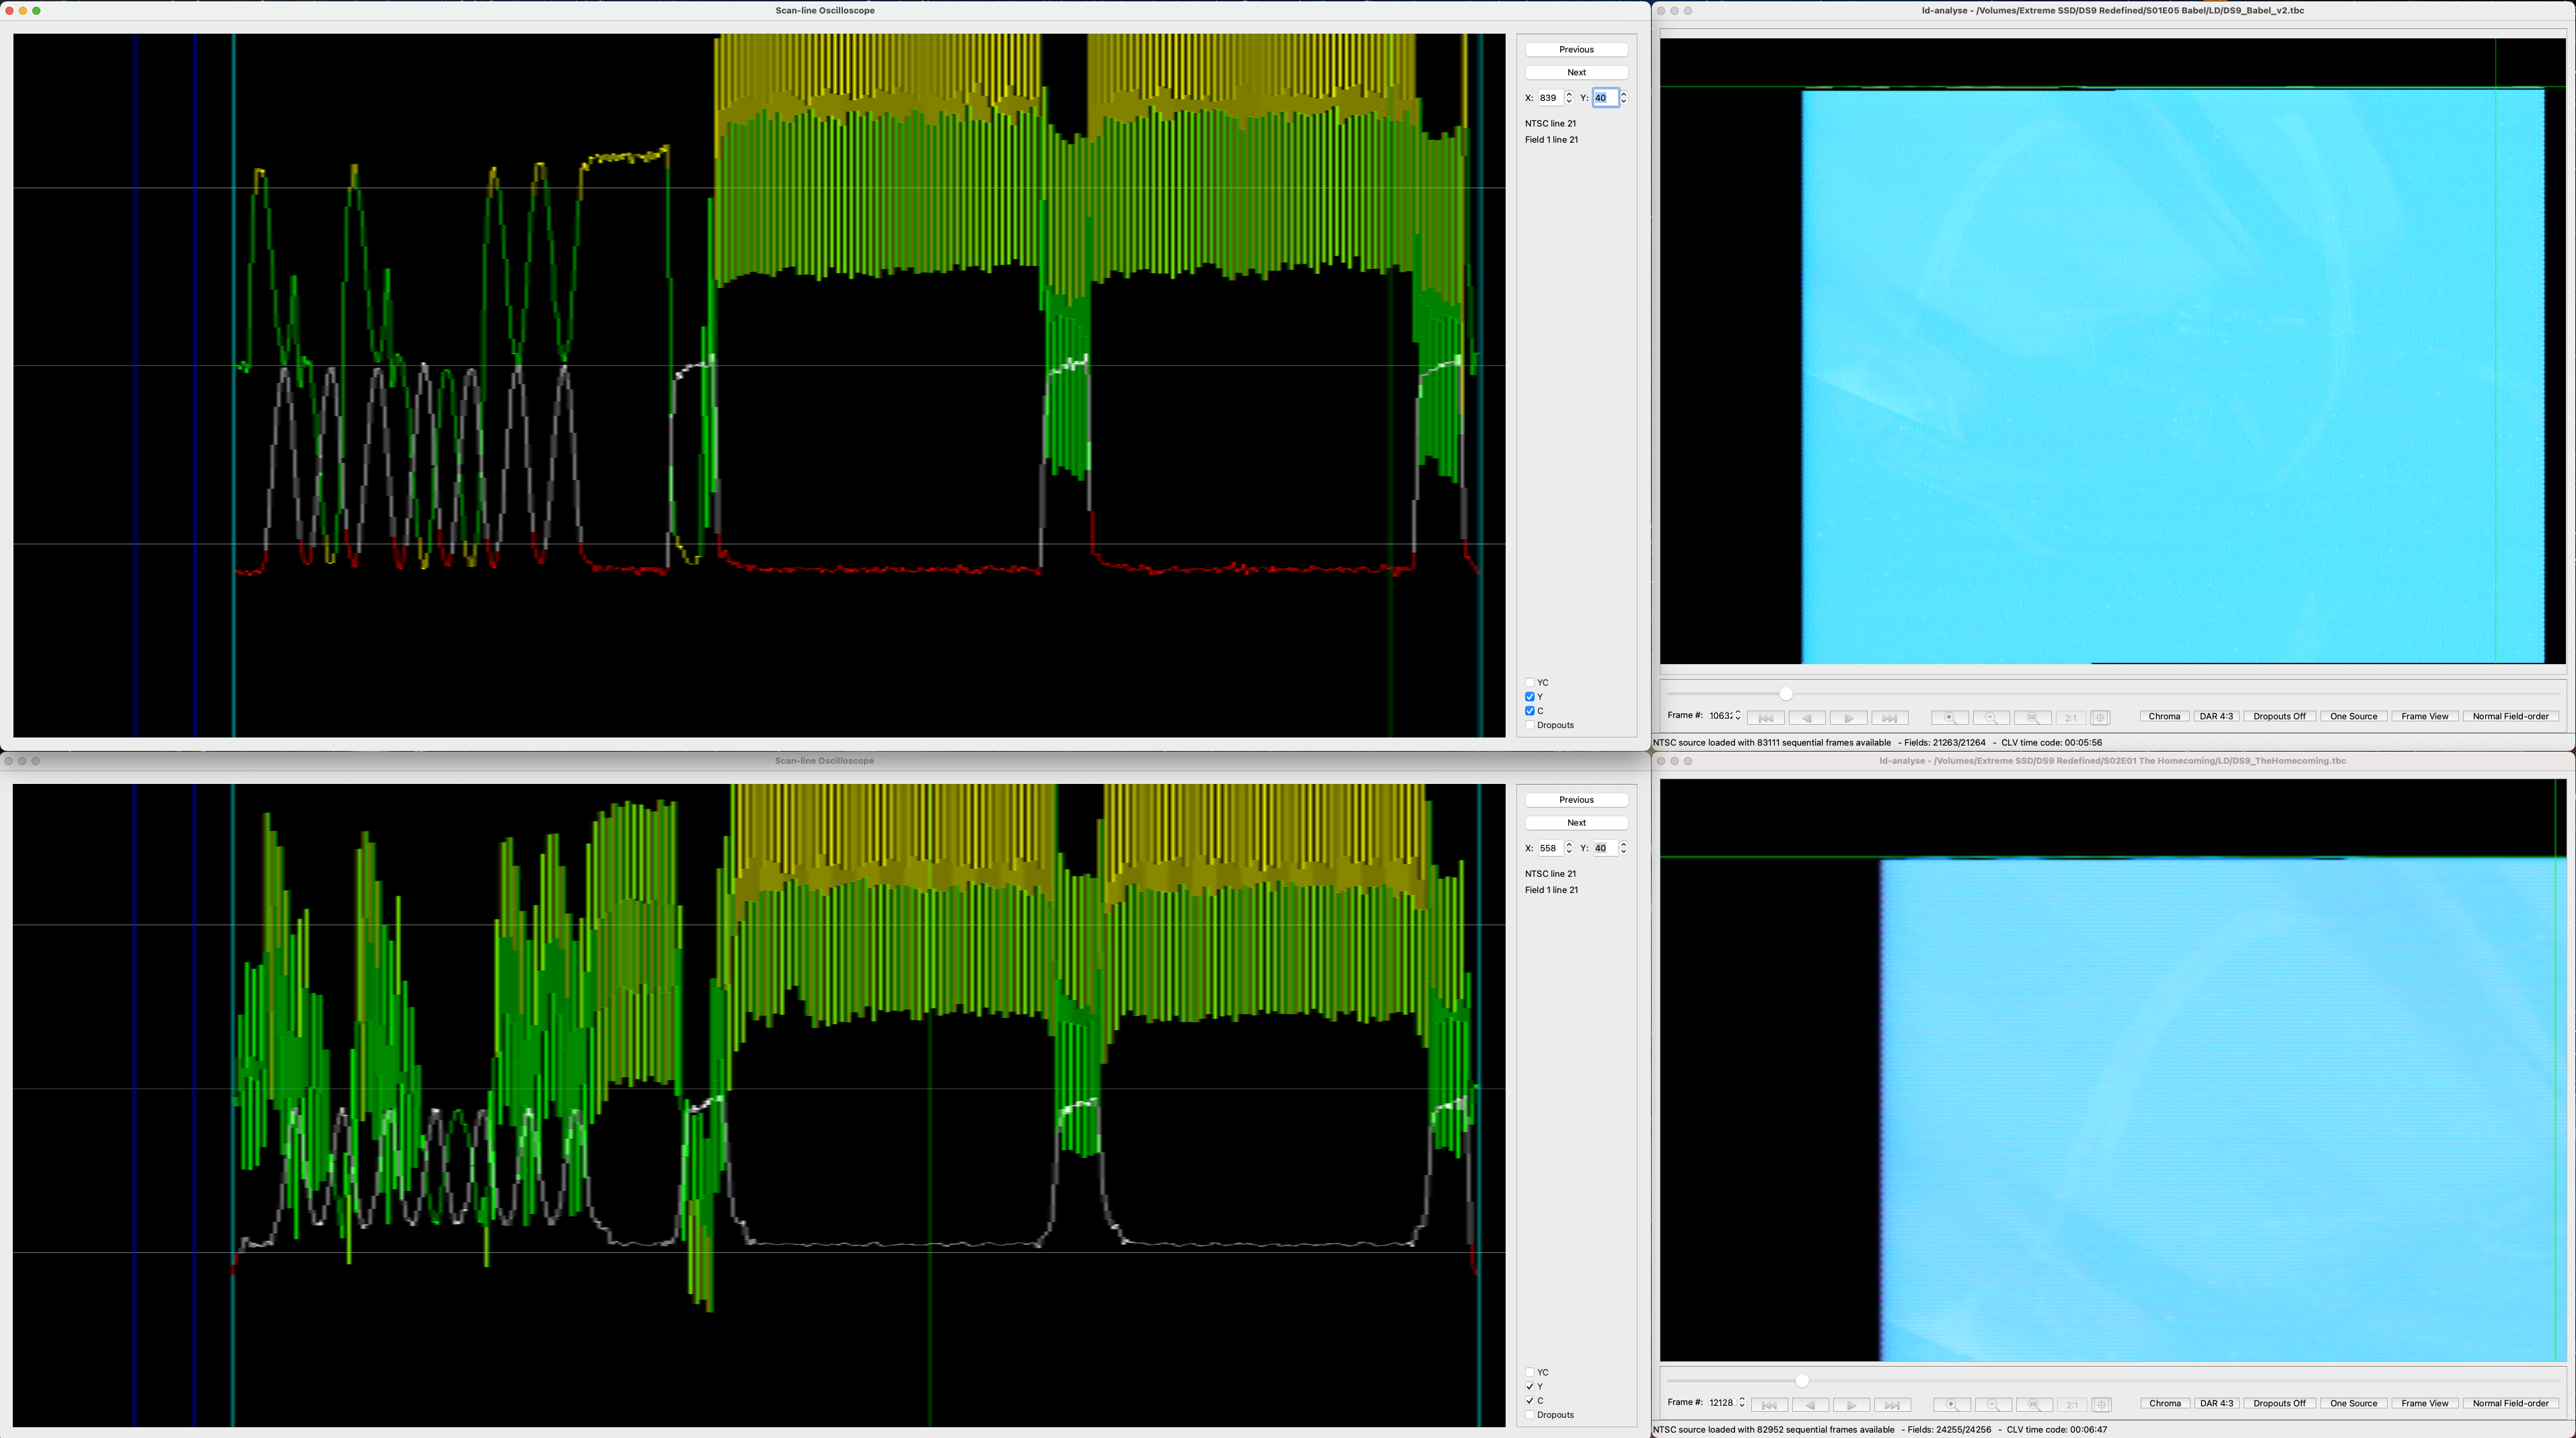Enable Dropouts checkbox in bottom oscilloscope
The height and width of the screenshot is (1438, 2576).
(x=1530, y=1415)
